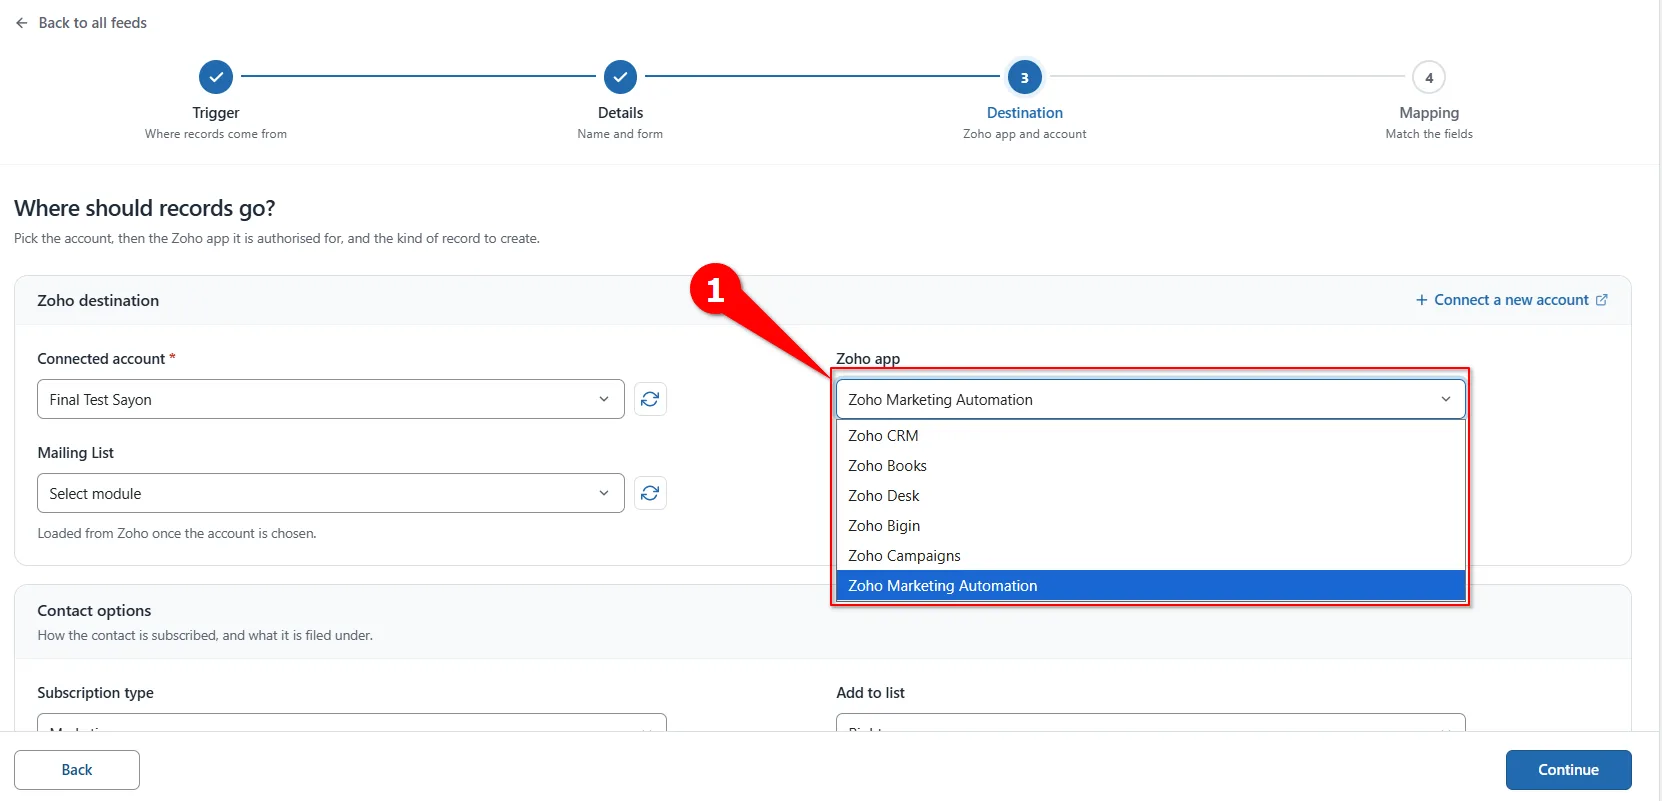Click the 'Subscription type' label
The width and height of the screenshot is (1662, 801).
[96, 693]
